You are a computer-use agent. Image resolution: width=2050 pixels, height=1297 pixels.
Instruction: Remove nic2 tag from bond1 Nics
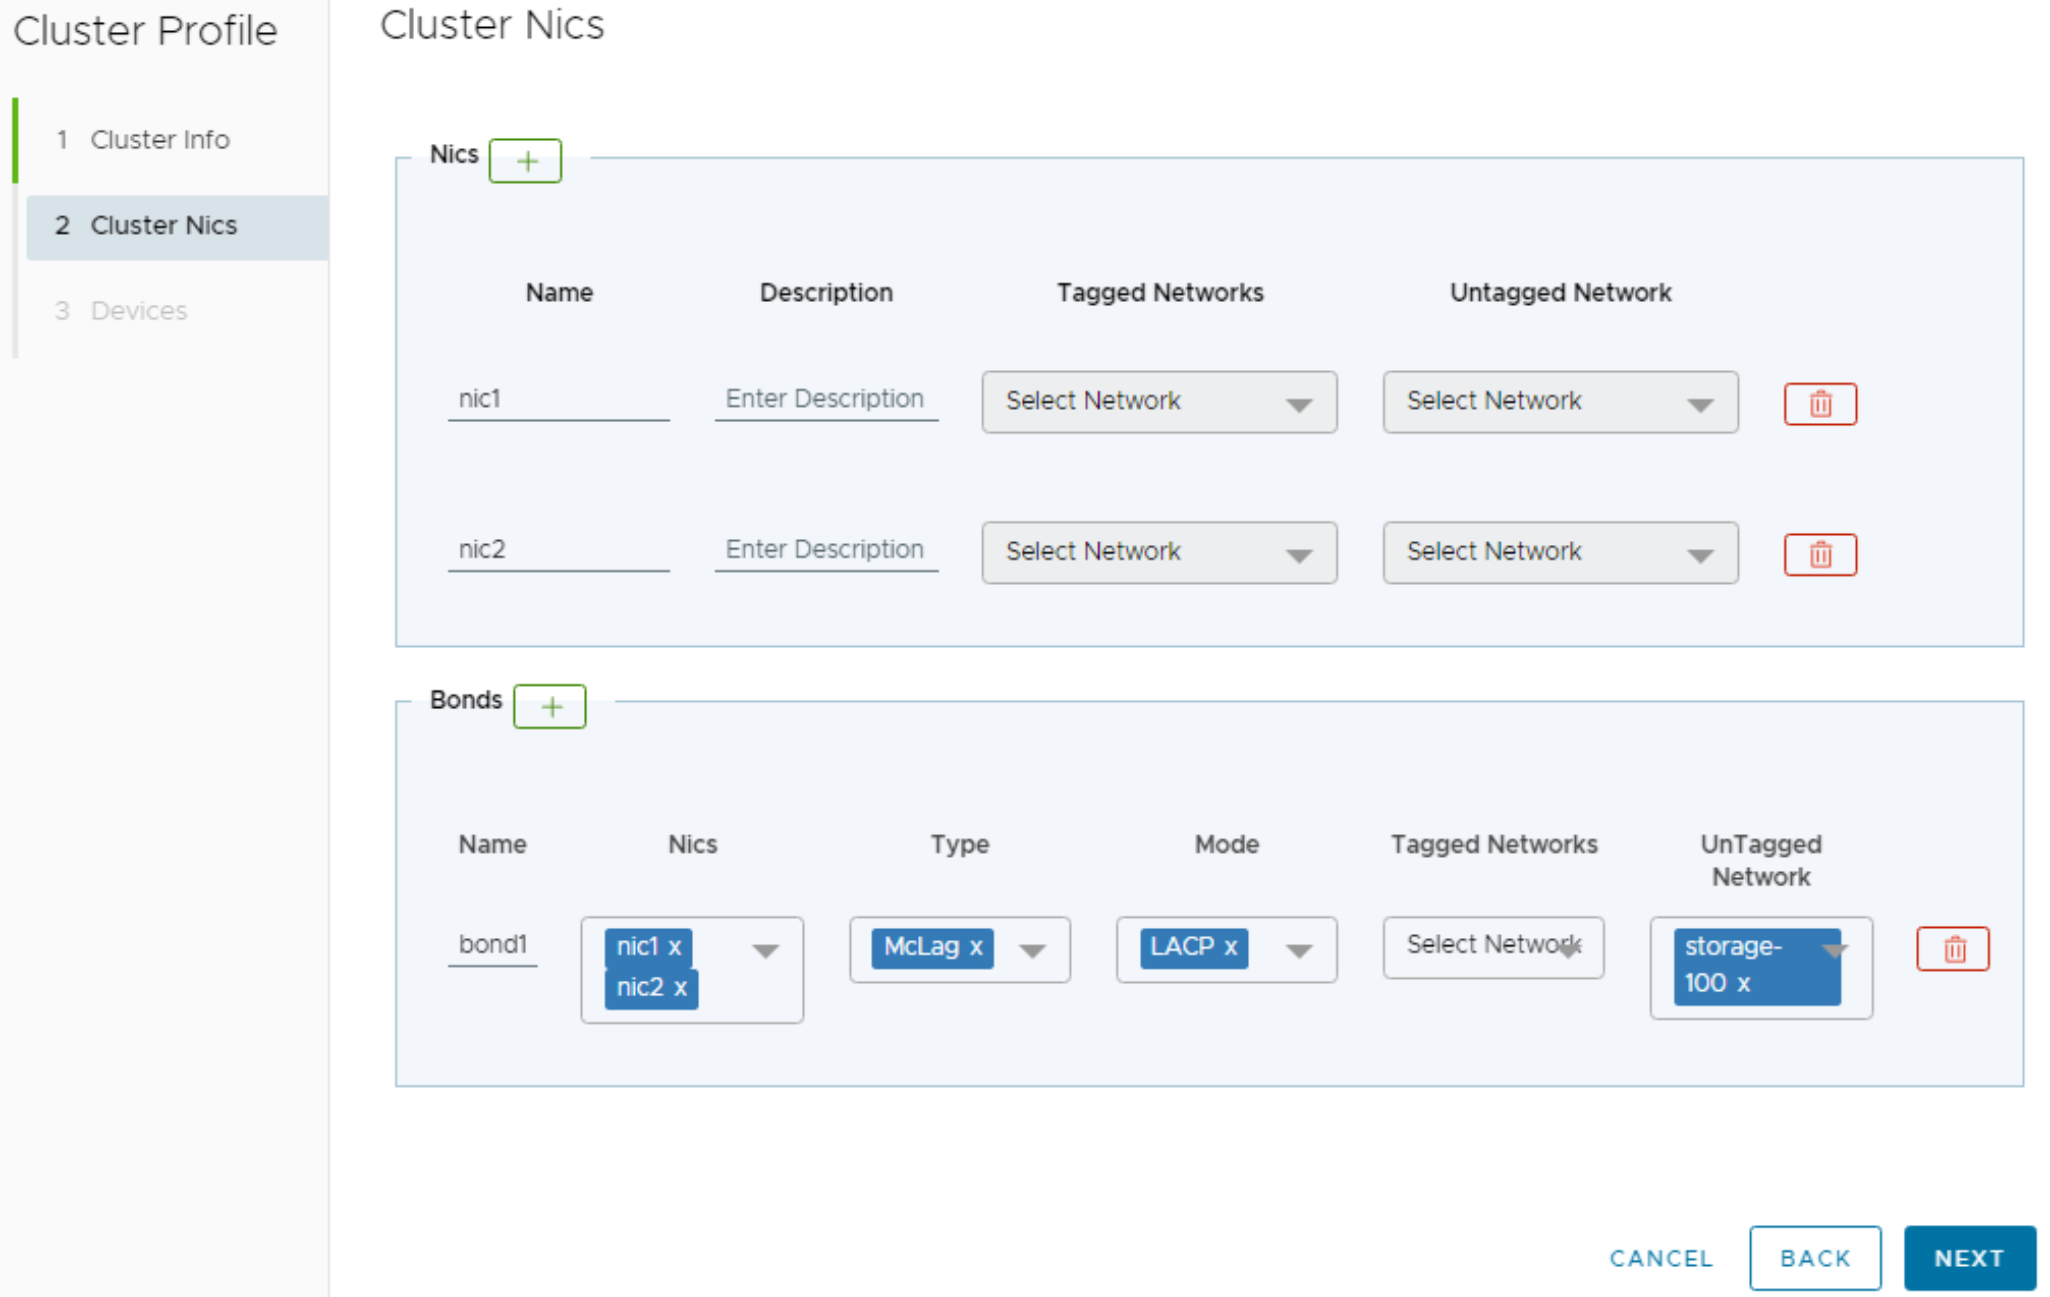(x=680, y=988)
